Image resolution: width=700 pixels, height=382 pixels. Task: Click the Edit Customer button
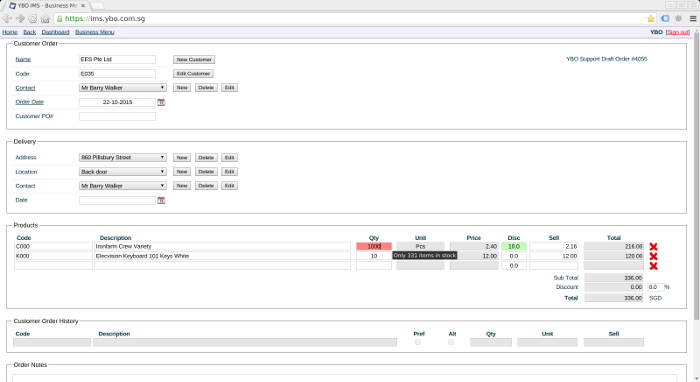coord(193,74)
